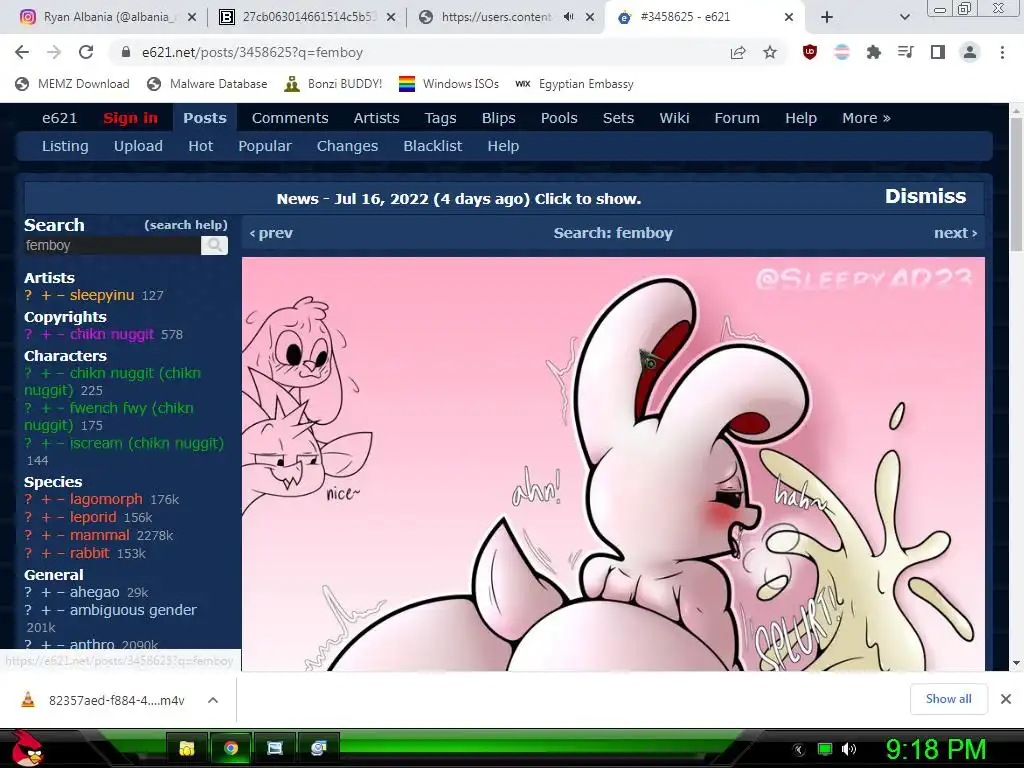Screen dimensions: 1024x768
Task: Click the browser forward arrow
Action: (x=54, y=52)
